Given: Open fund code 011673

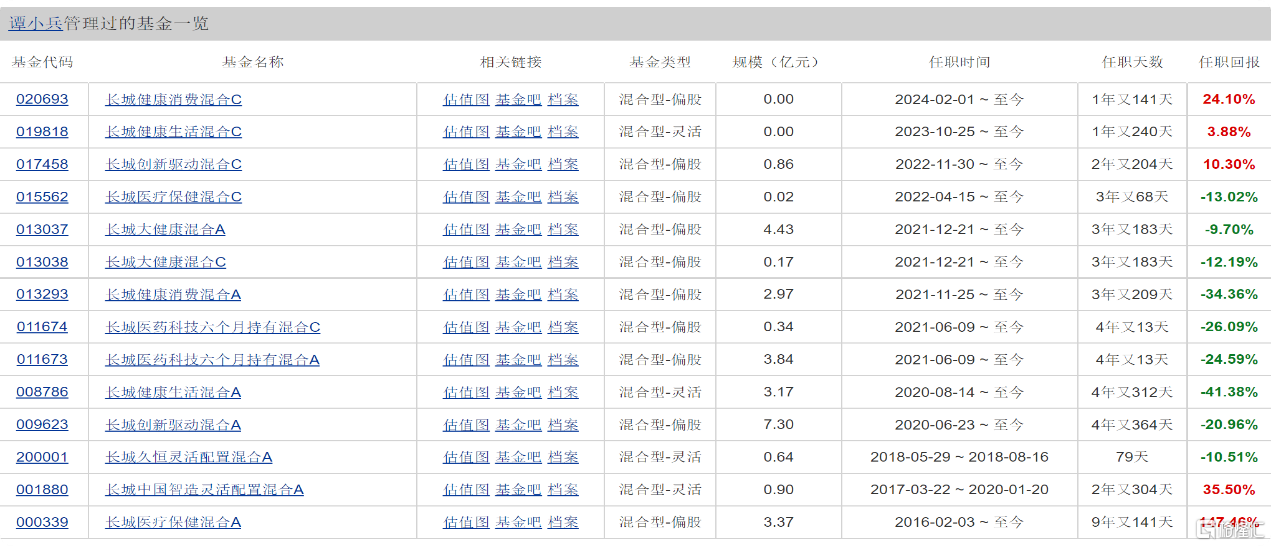Looking at the screenshot, I should (x=42, y=359).
